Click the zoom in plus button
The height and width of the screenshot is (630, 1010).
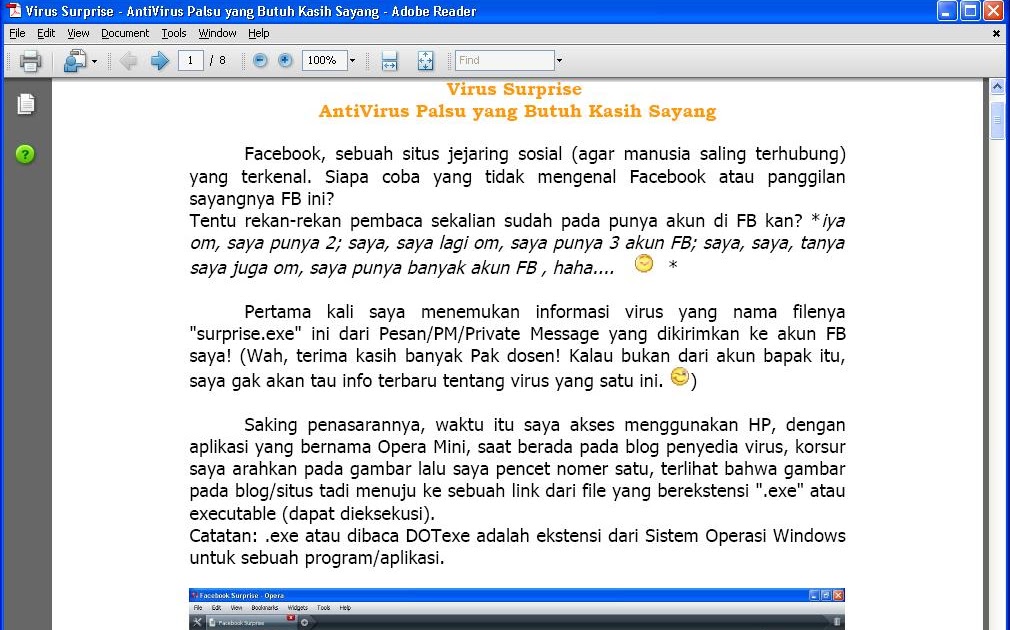point(285,61)
